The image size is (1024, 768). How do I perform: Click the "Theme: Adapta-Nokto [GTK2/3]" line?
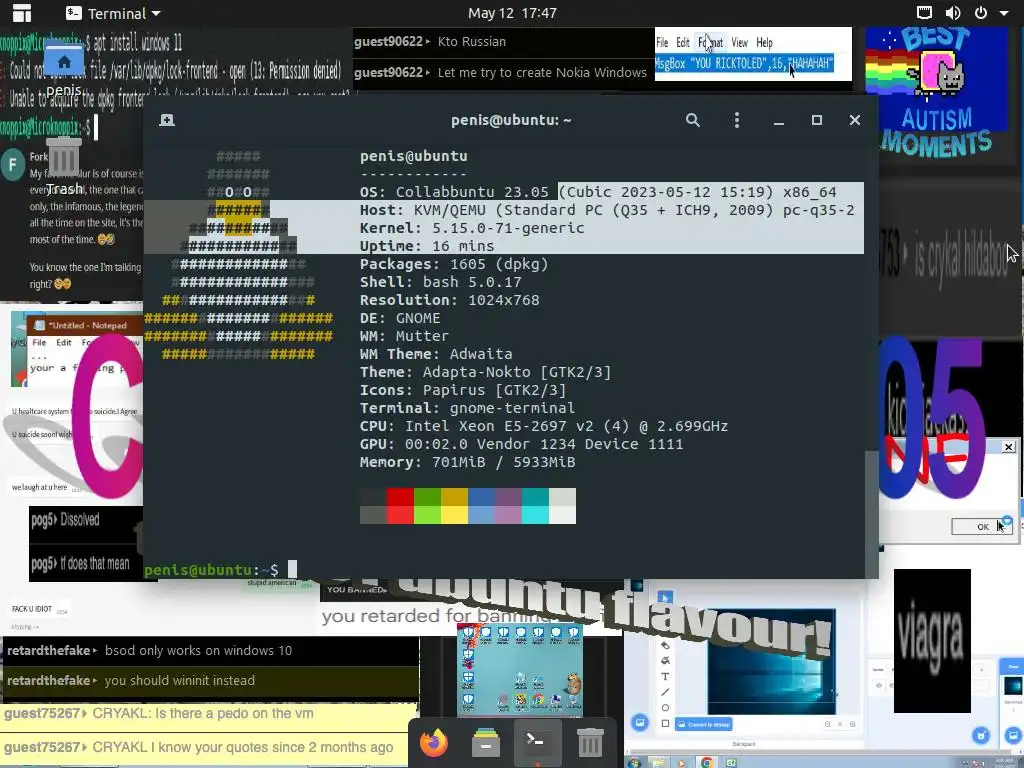click(485, 372)
